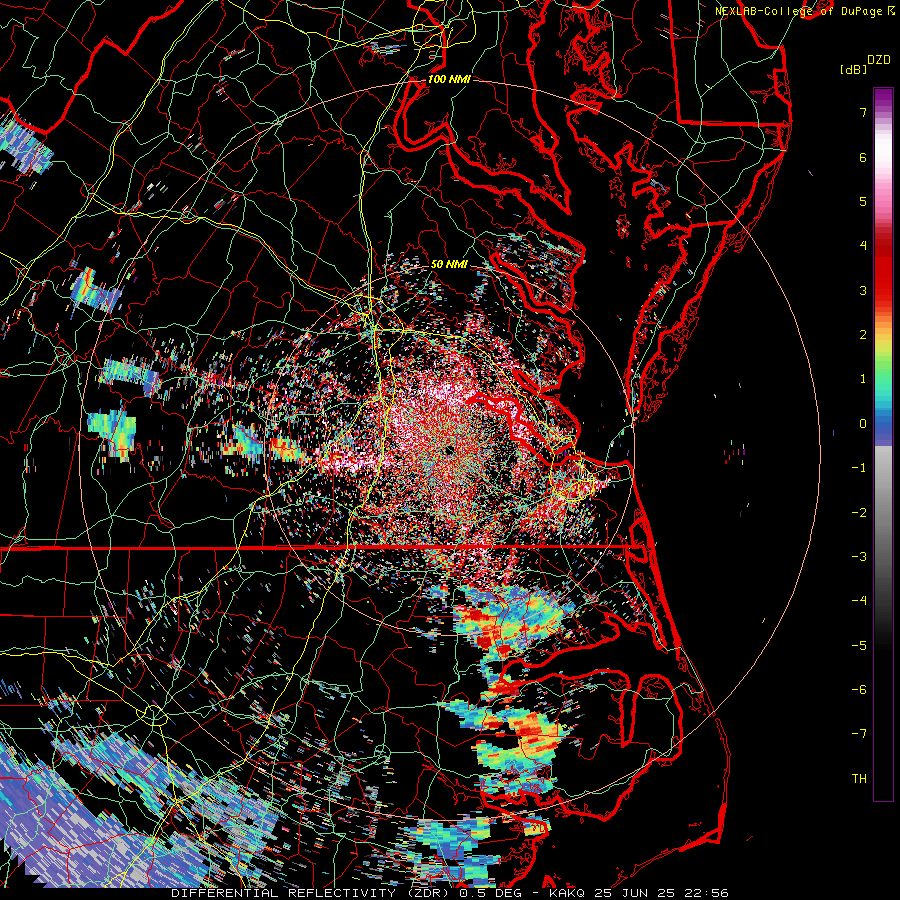
Task: Click the 0 tick label on colorbar
Action: (x=863, y=424)
